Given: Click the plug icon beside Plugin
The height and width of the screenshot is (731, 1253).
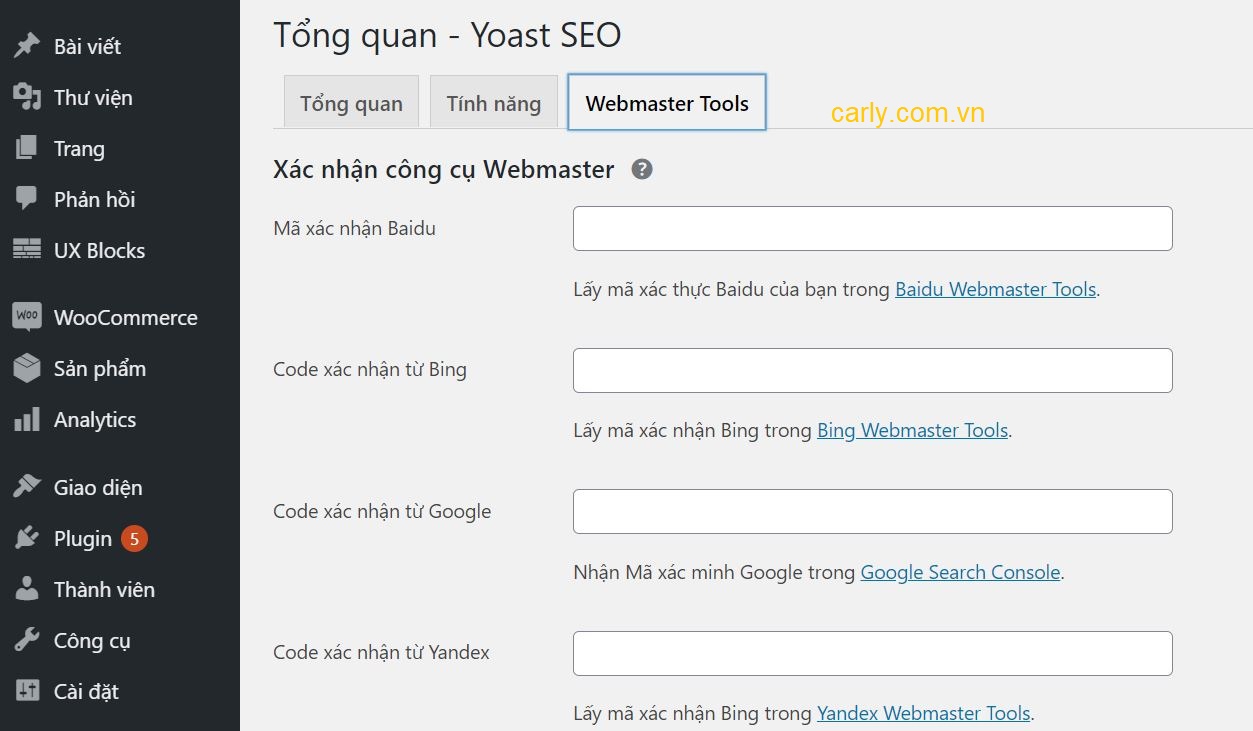Looking at the screenshot, I should [x=27, y=538].
